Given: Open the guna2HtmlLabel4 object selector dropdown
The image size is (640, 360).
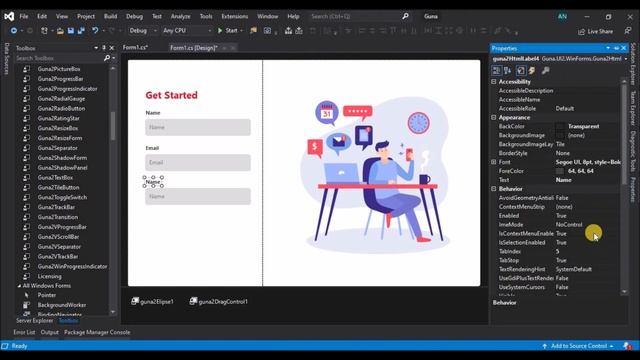Looking at the screenshot, I should click(625, 59).
